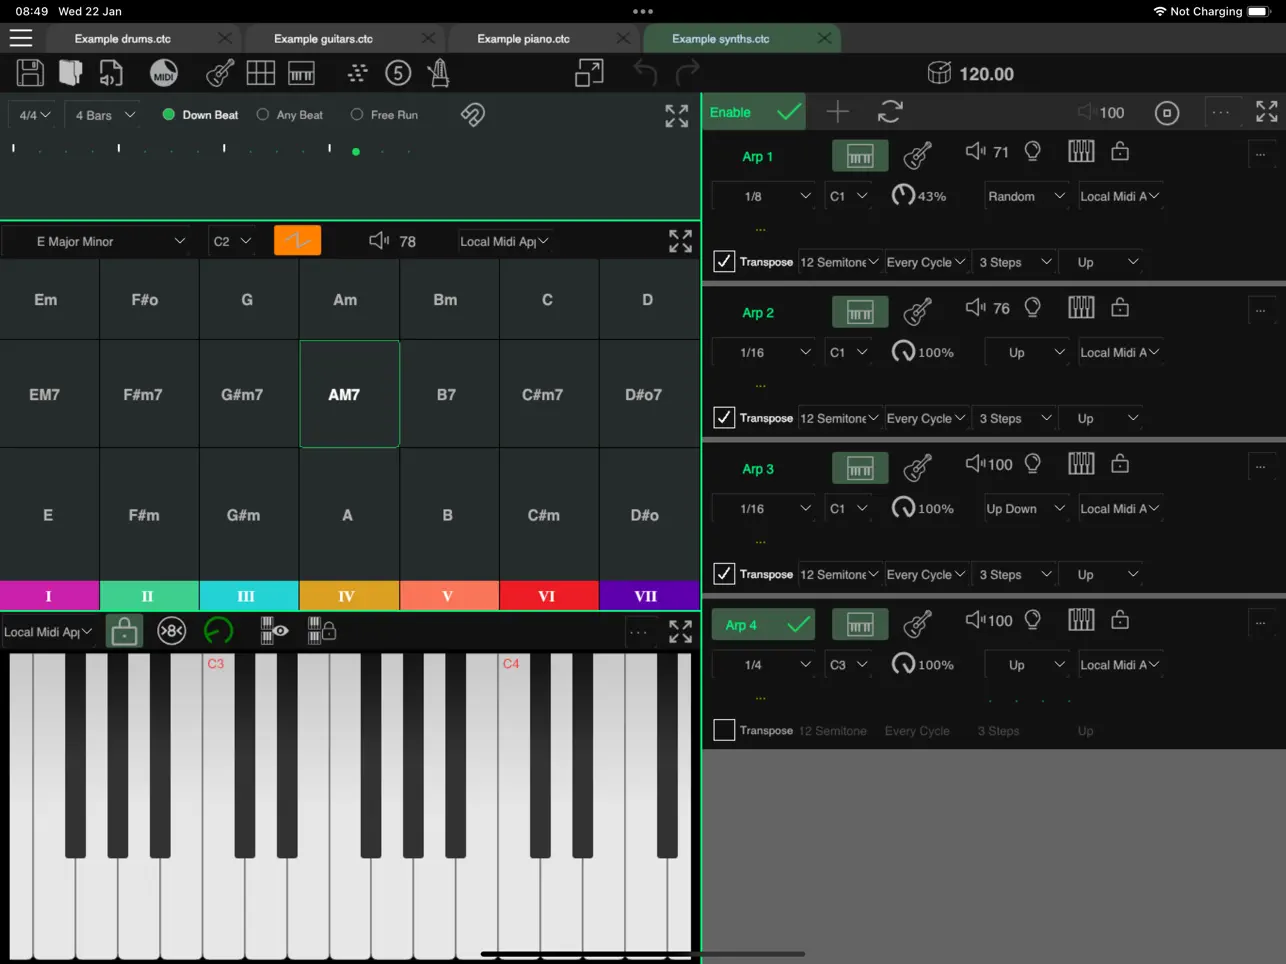Click Arp 3 lock icon
Viewport: 1286px width, 964px height.
point(1120,463)
